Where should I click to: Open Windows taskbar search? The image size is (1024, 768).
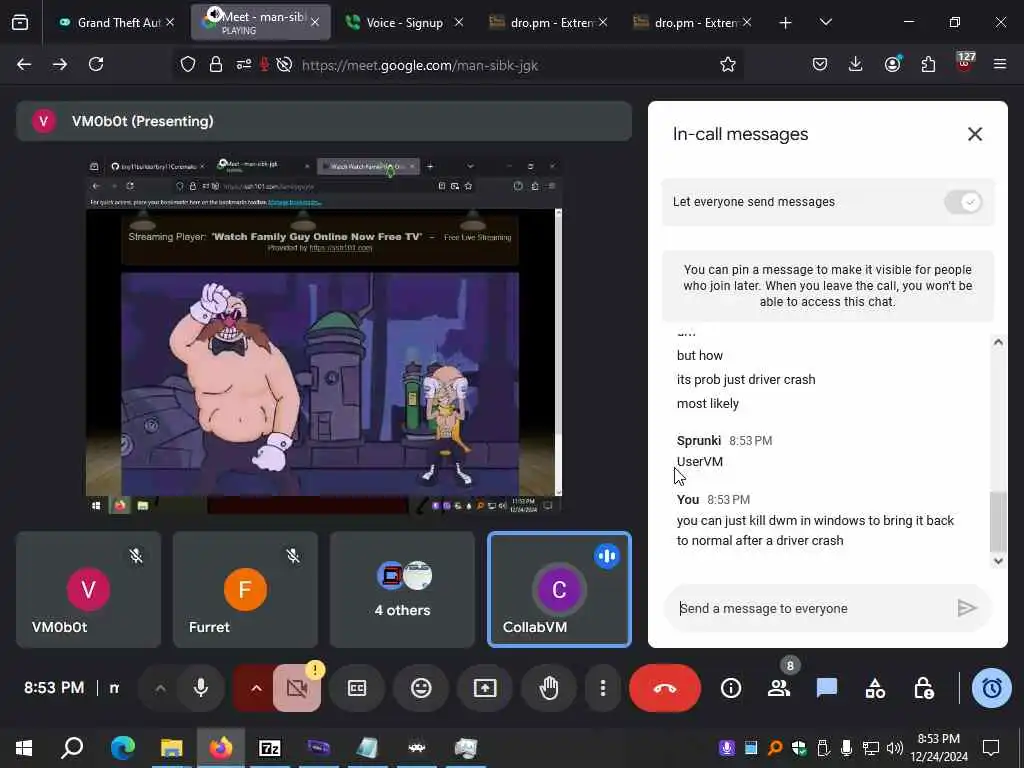click(x=72, y=747)
